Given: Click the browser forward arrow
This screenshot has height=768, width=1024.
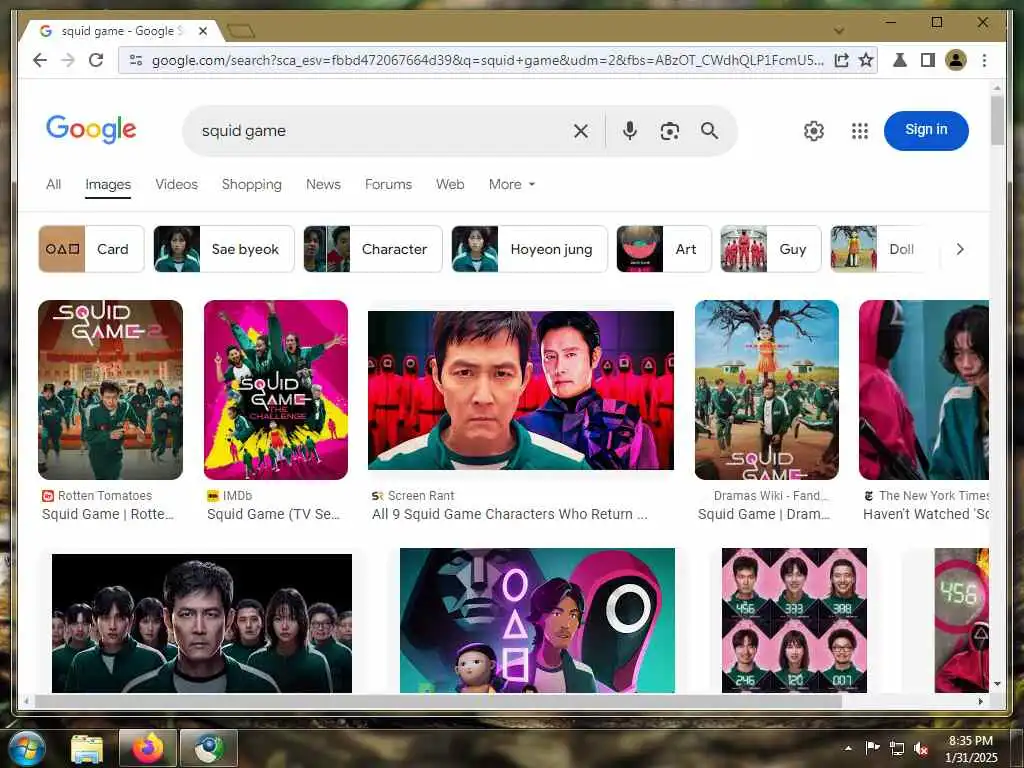Looking at the screenshot, I should [68, 60].
